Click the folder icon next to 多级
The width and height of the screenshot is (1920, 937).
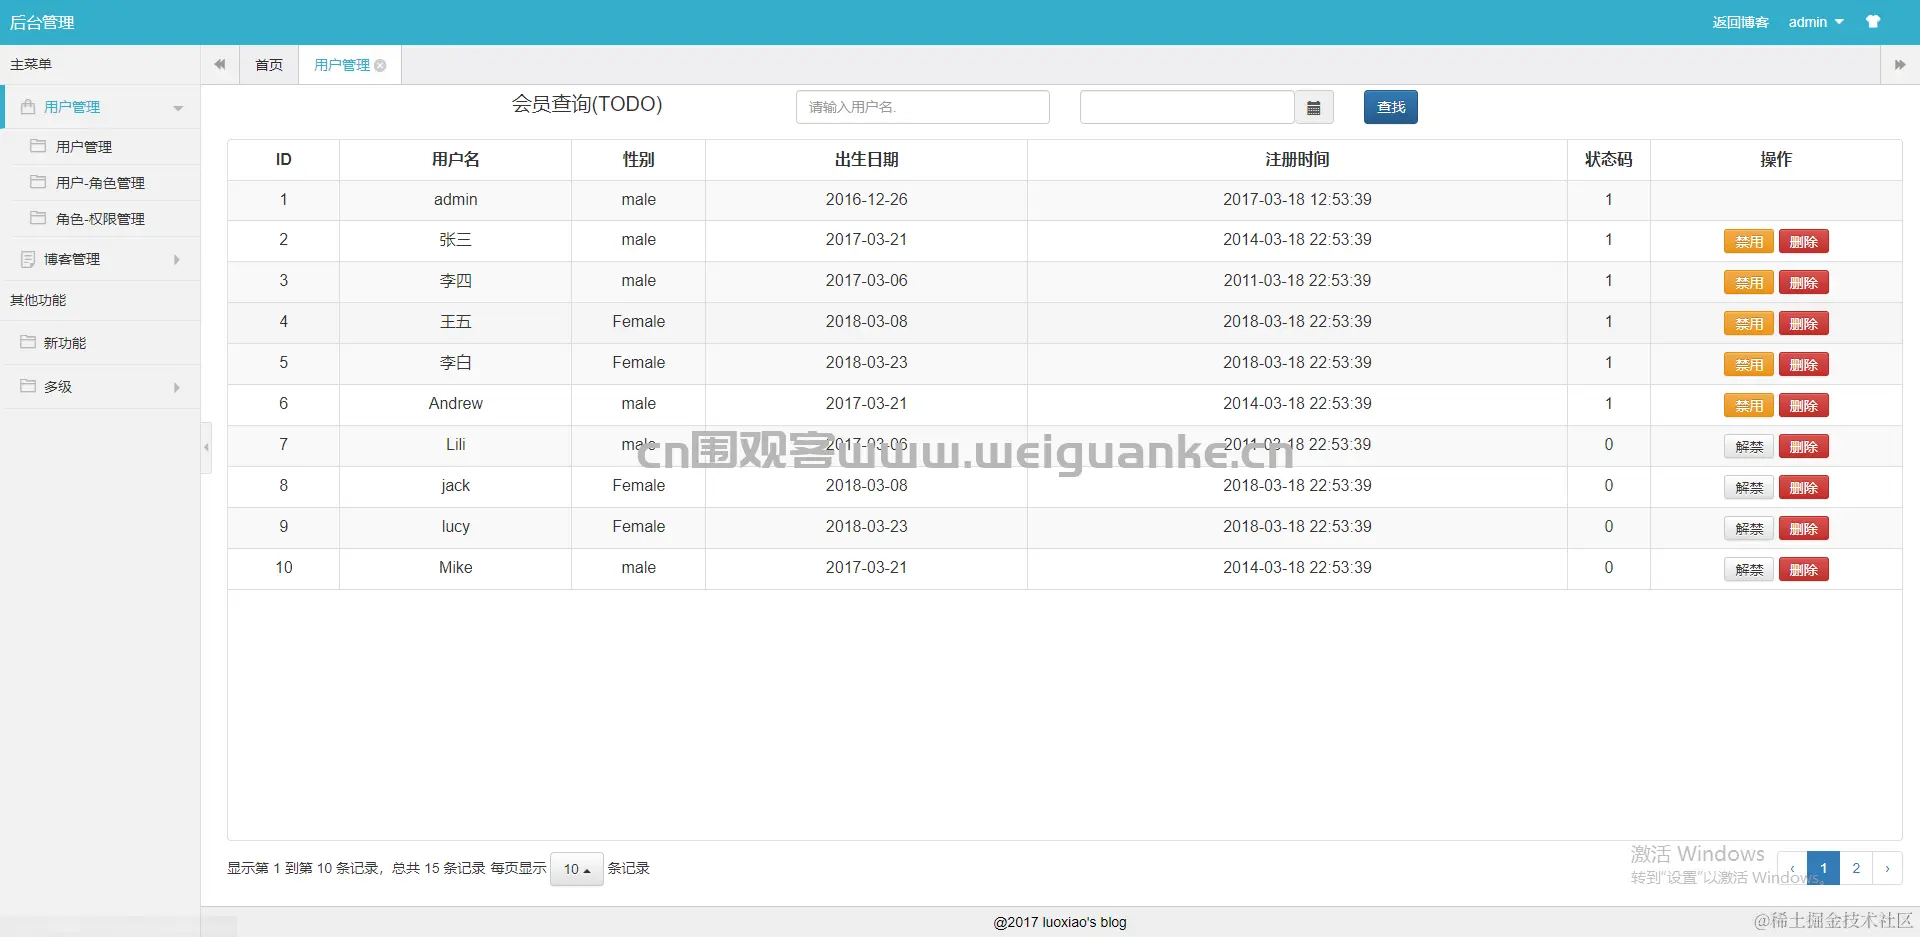click(28, 387)
